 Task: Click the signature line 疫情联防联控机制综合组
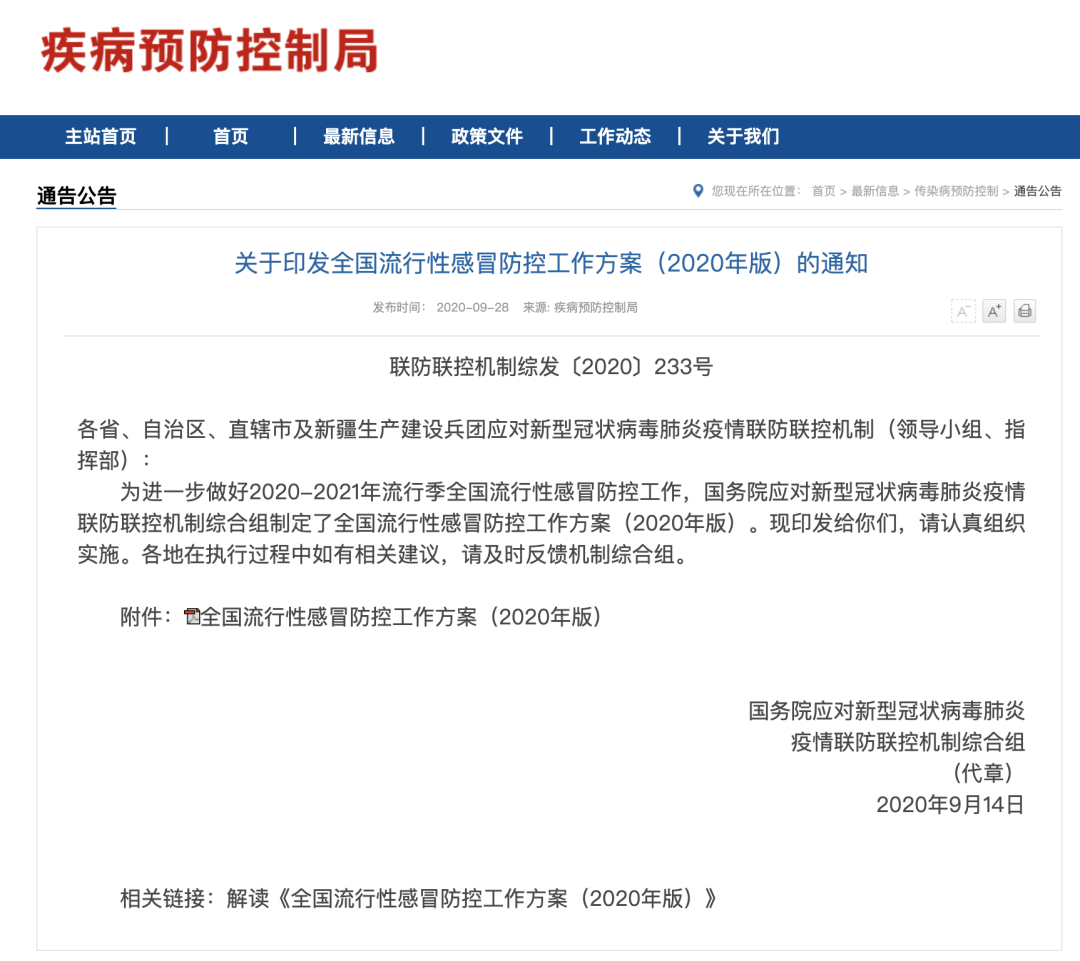point(908,742)
